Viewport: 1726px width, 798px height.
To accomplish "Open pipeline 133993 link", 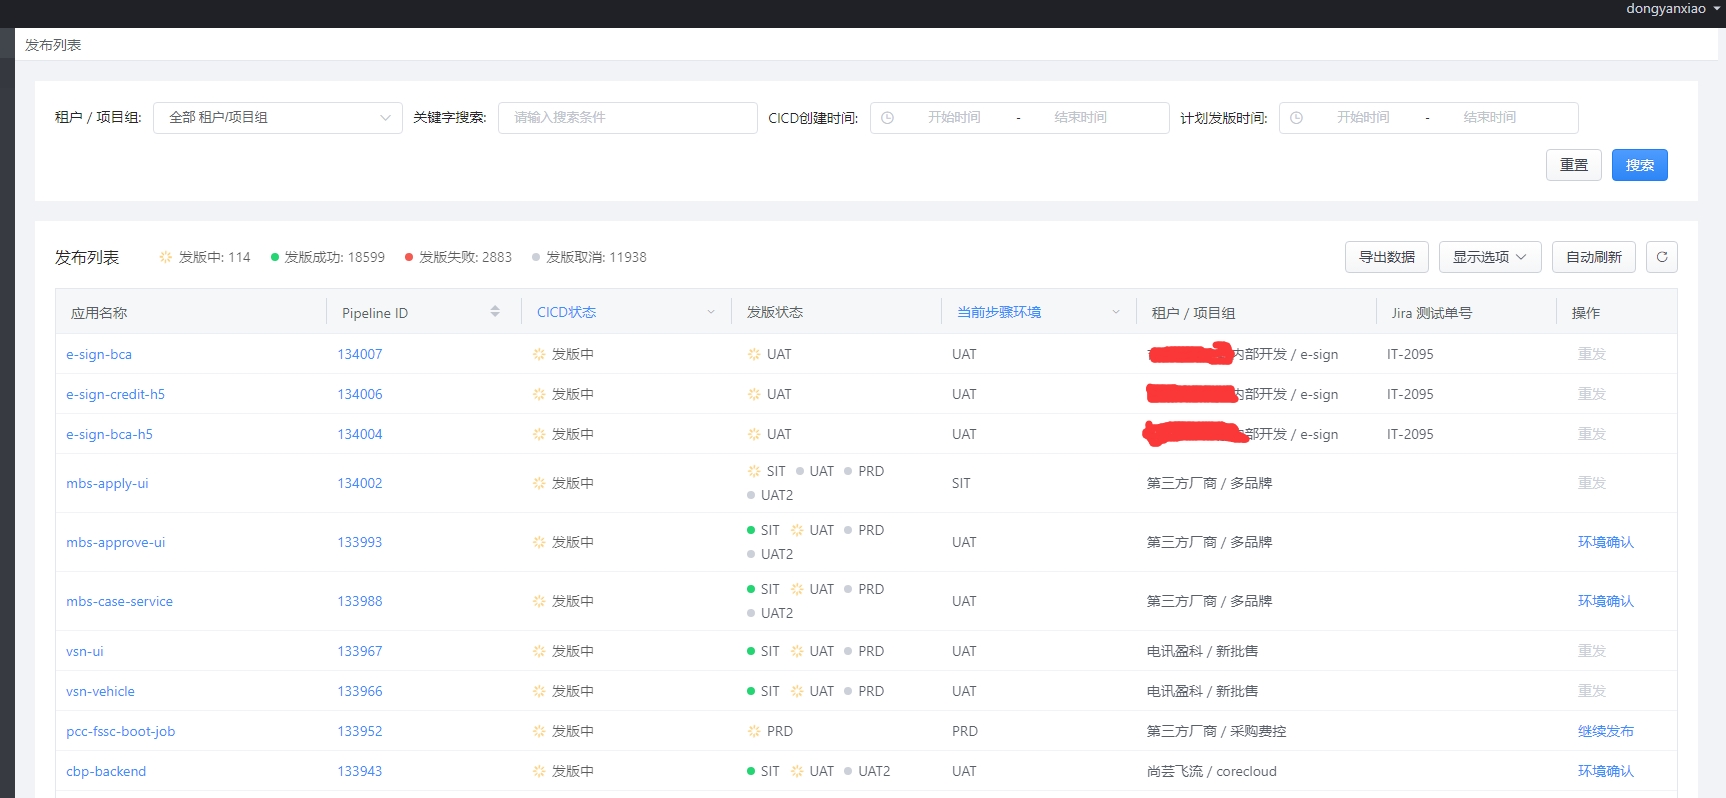I will 360,542.
